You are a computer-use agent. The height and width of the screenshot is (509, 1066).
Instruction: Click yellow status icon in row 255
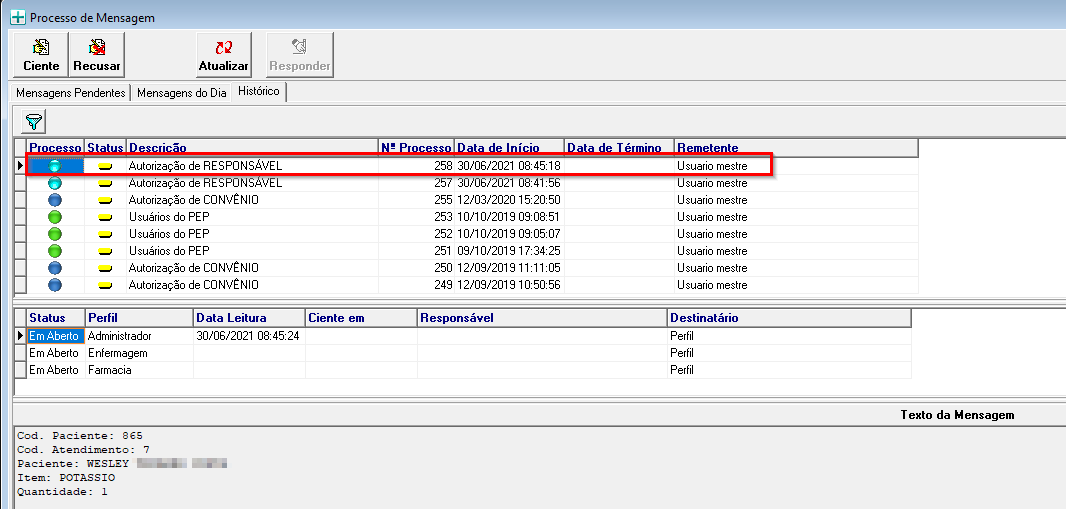click(x=105, y=200)
